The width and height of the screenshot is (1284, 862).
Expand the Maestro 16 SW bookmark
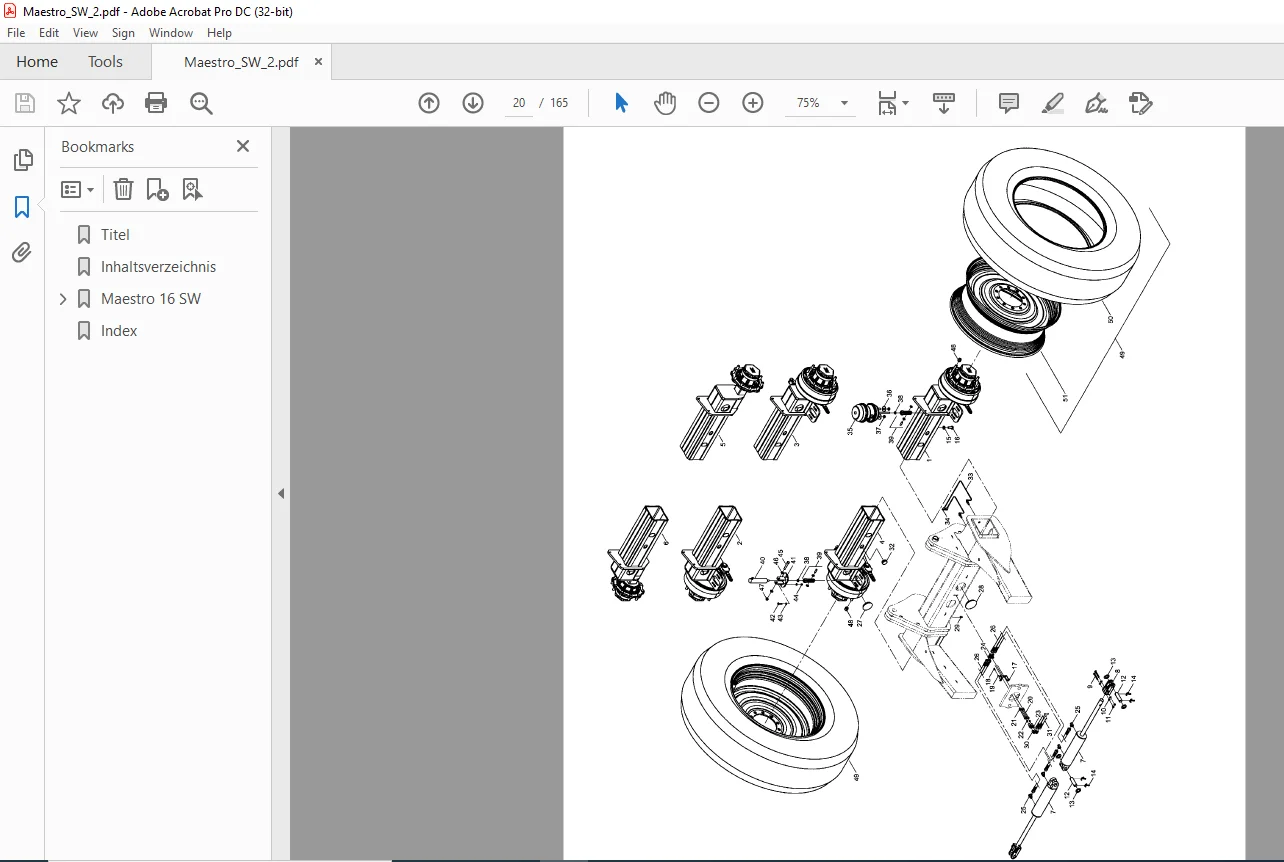[63, 299]
